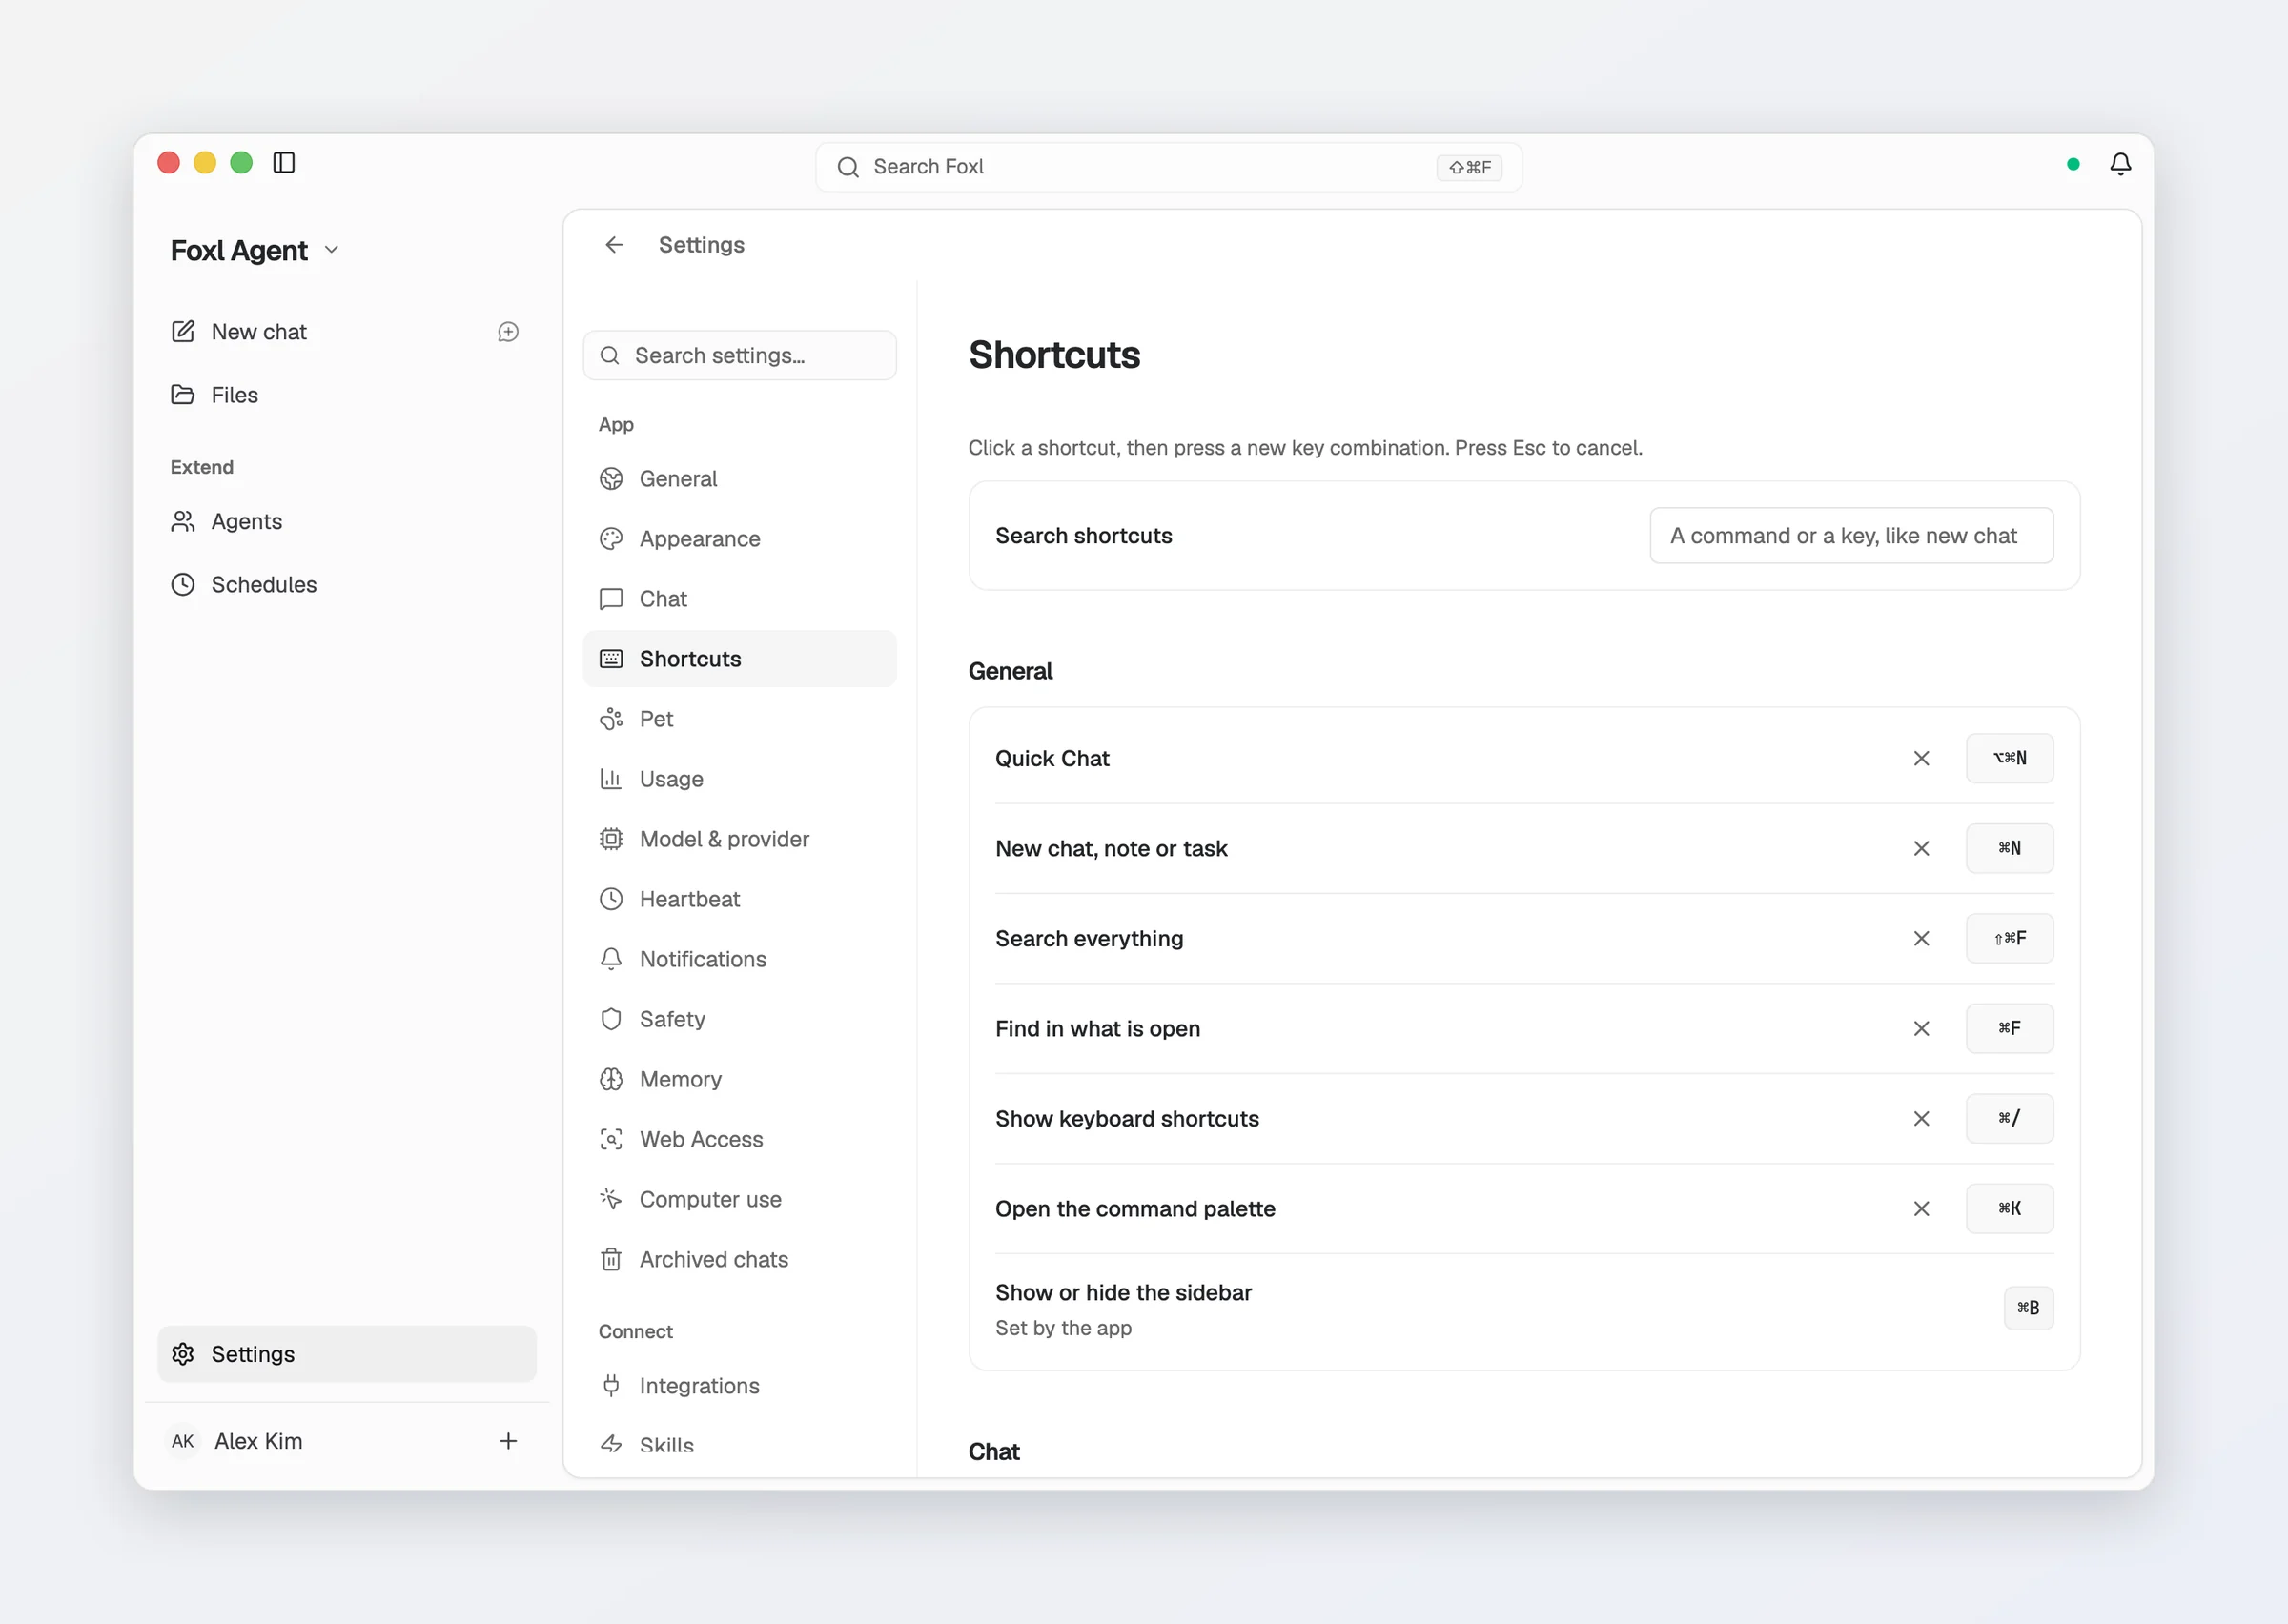Clear the Search everything shortcut
The height and width of the screenshot is (1624, 2288).
(x=1921, y=939)
